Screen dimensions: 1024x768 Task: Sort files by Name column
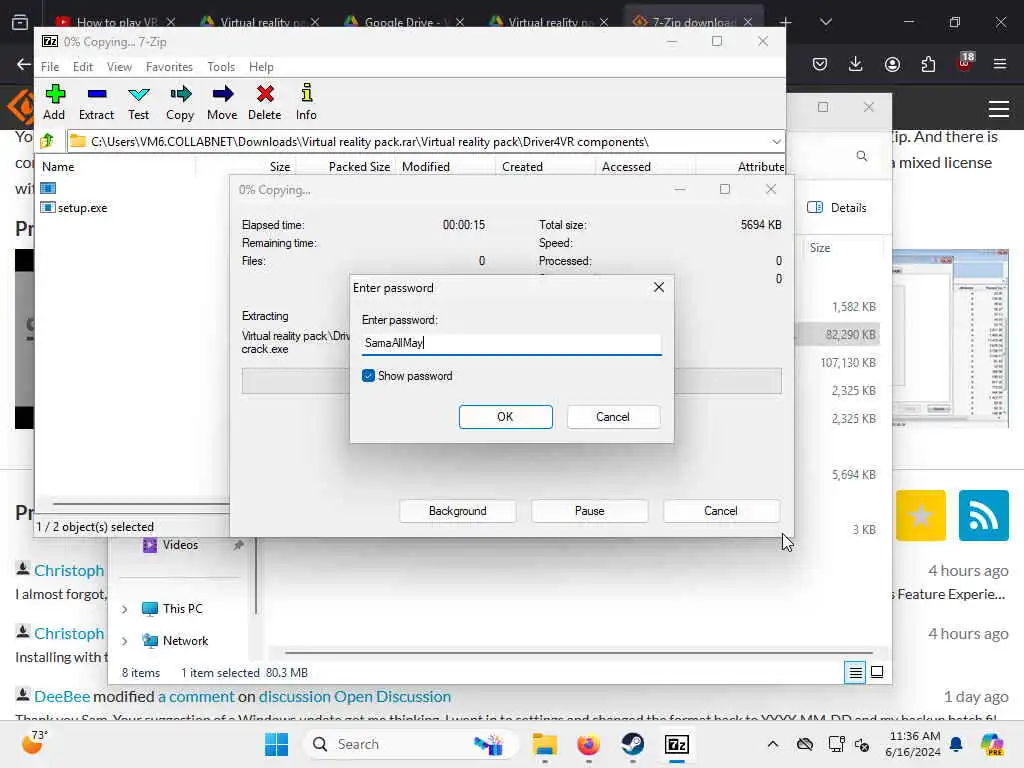click(x=58, y=167)
